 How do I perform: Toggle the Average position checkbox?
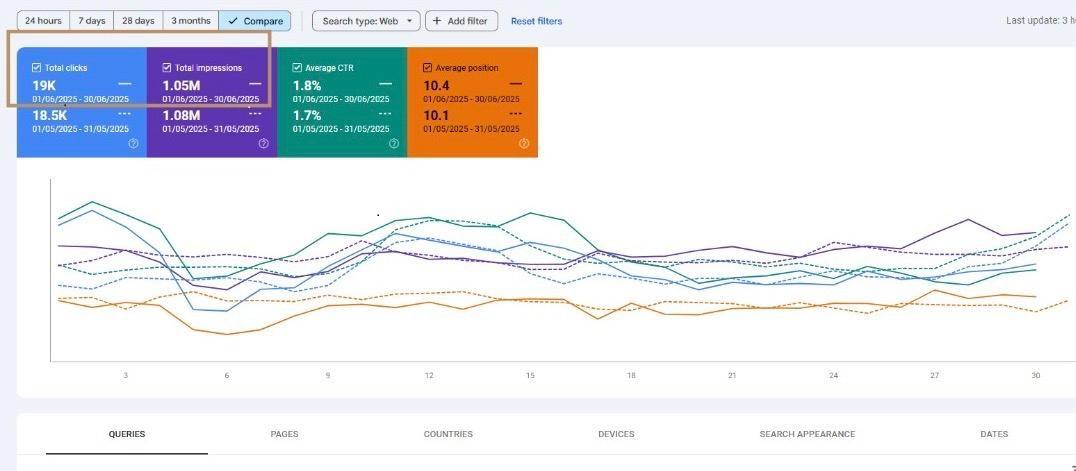428,68
